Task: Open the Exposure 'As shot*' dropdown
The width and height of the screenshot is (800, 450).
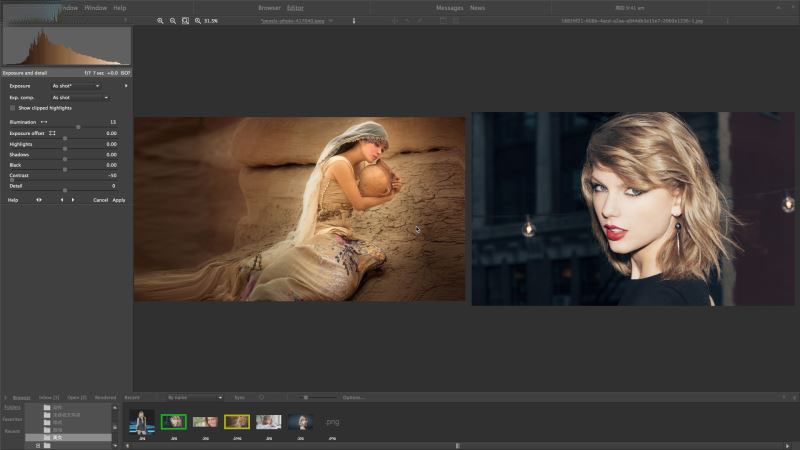Action: point(76,86)
